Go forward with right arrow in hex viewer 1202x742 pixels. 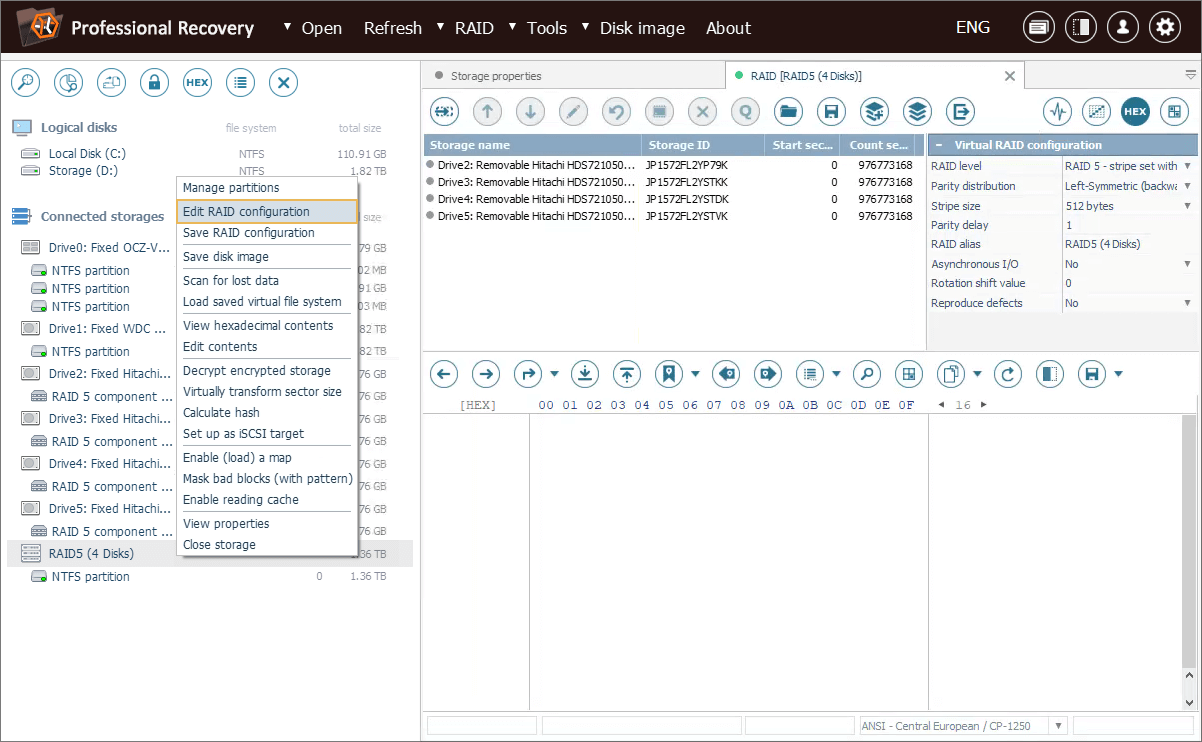pyautogui.click(x=486, y=374)
